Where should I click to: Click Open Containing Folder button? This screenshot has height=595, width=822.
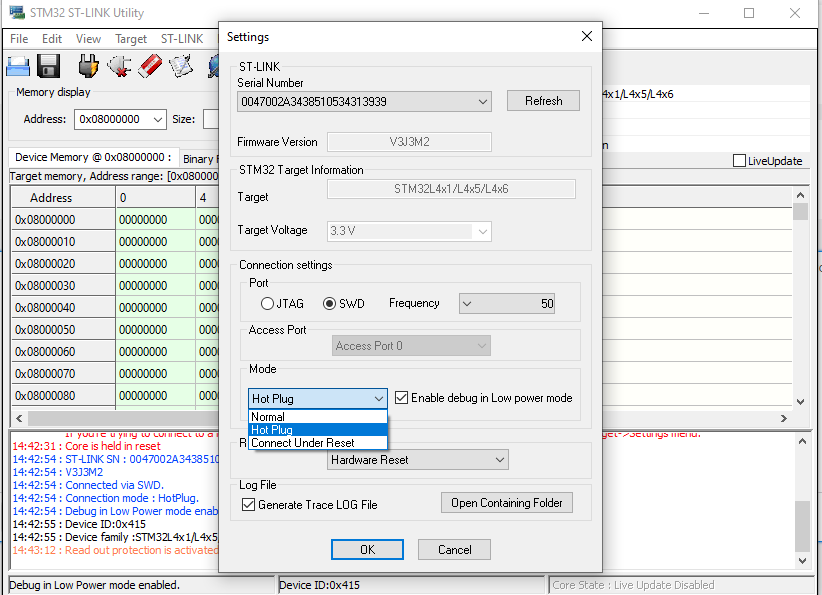point(506,503)
